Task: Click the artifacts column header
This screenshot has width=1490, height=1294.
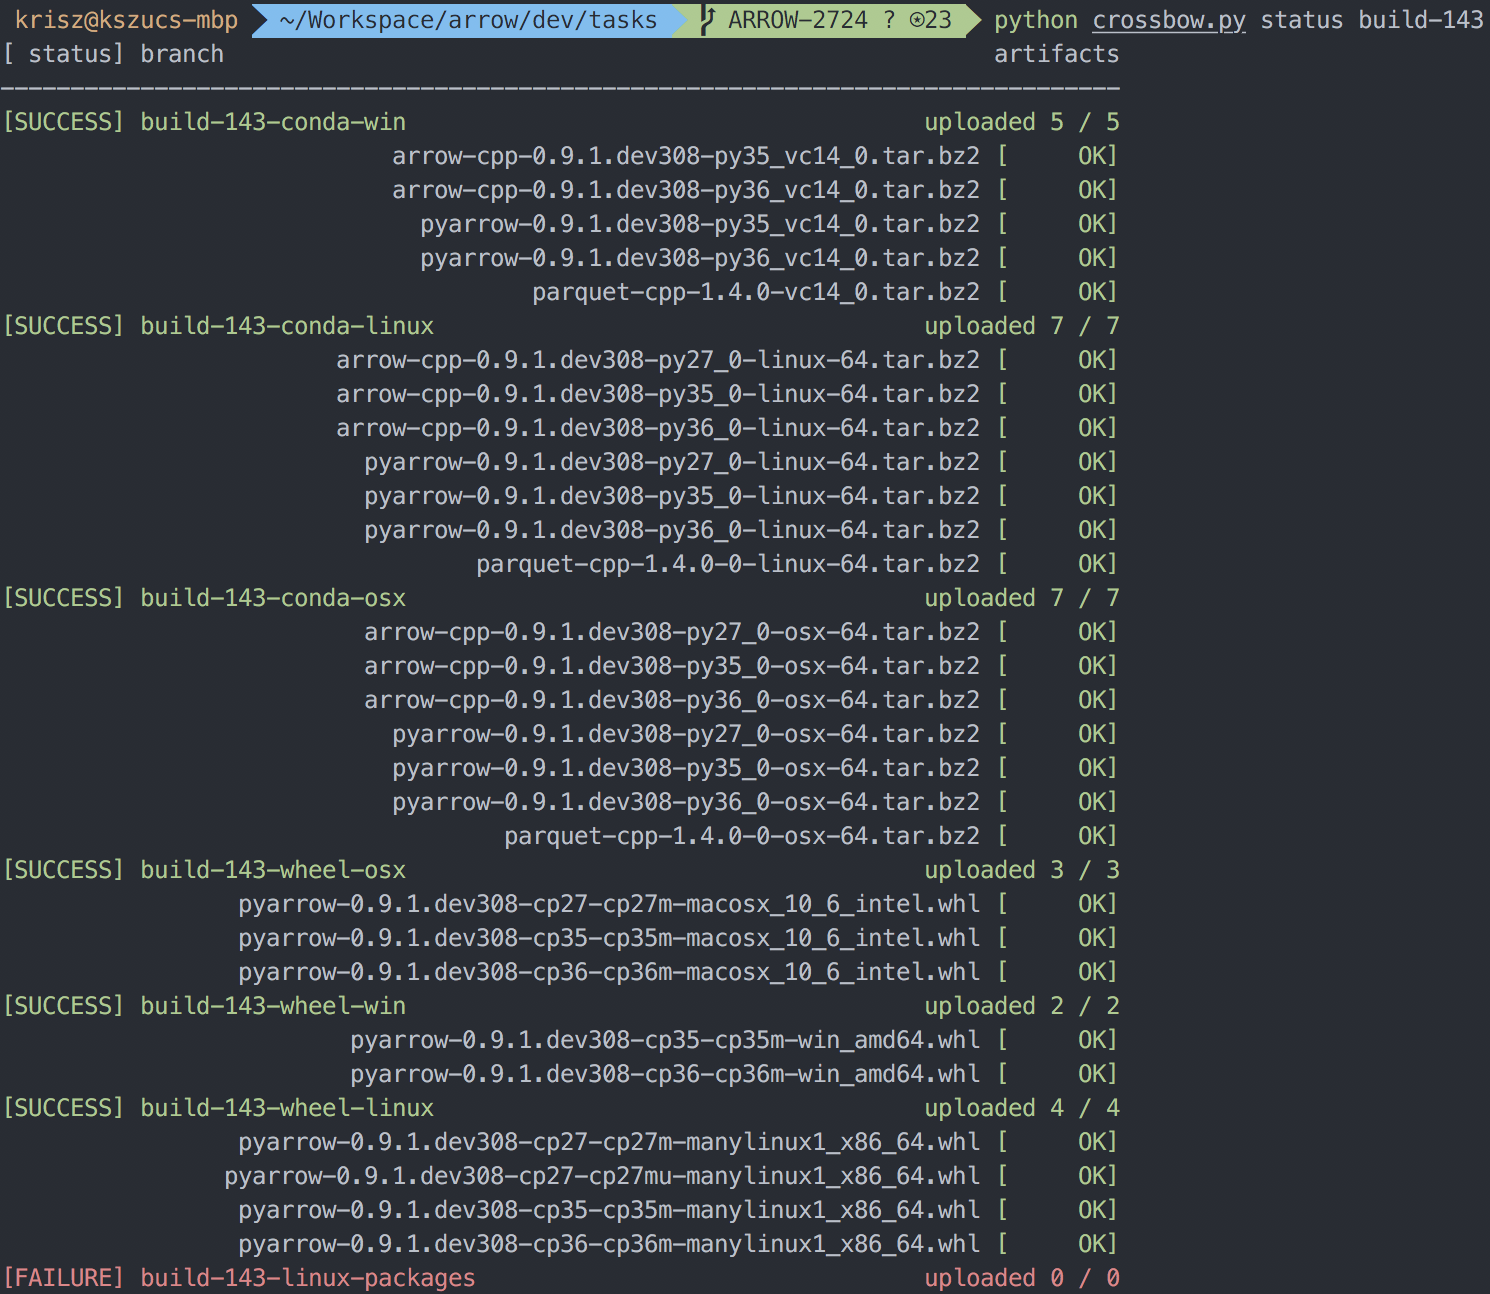Action: click(x=1056, y=54)
